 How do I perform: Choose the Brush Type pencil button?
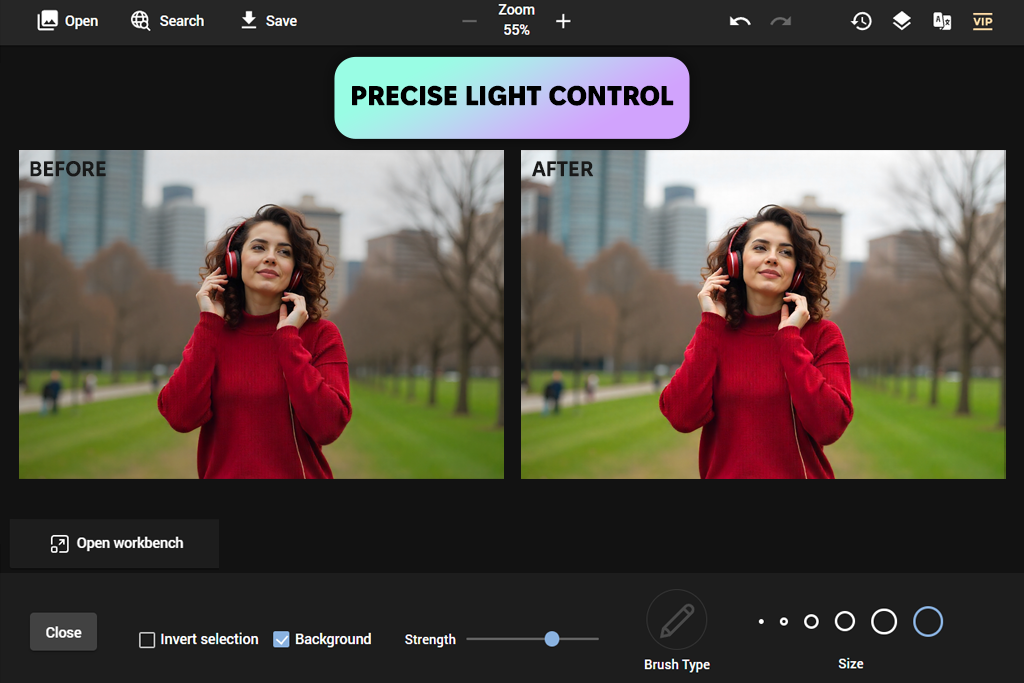pyautogui.click(x=677, y=620)
